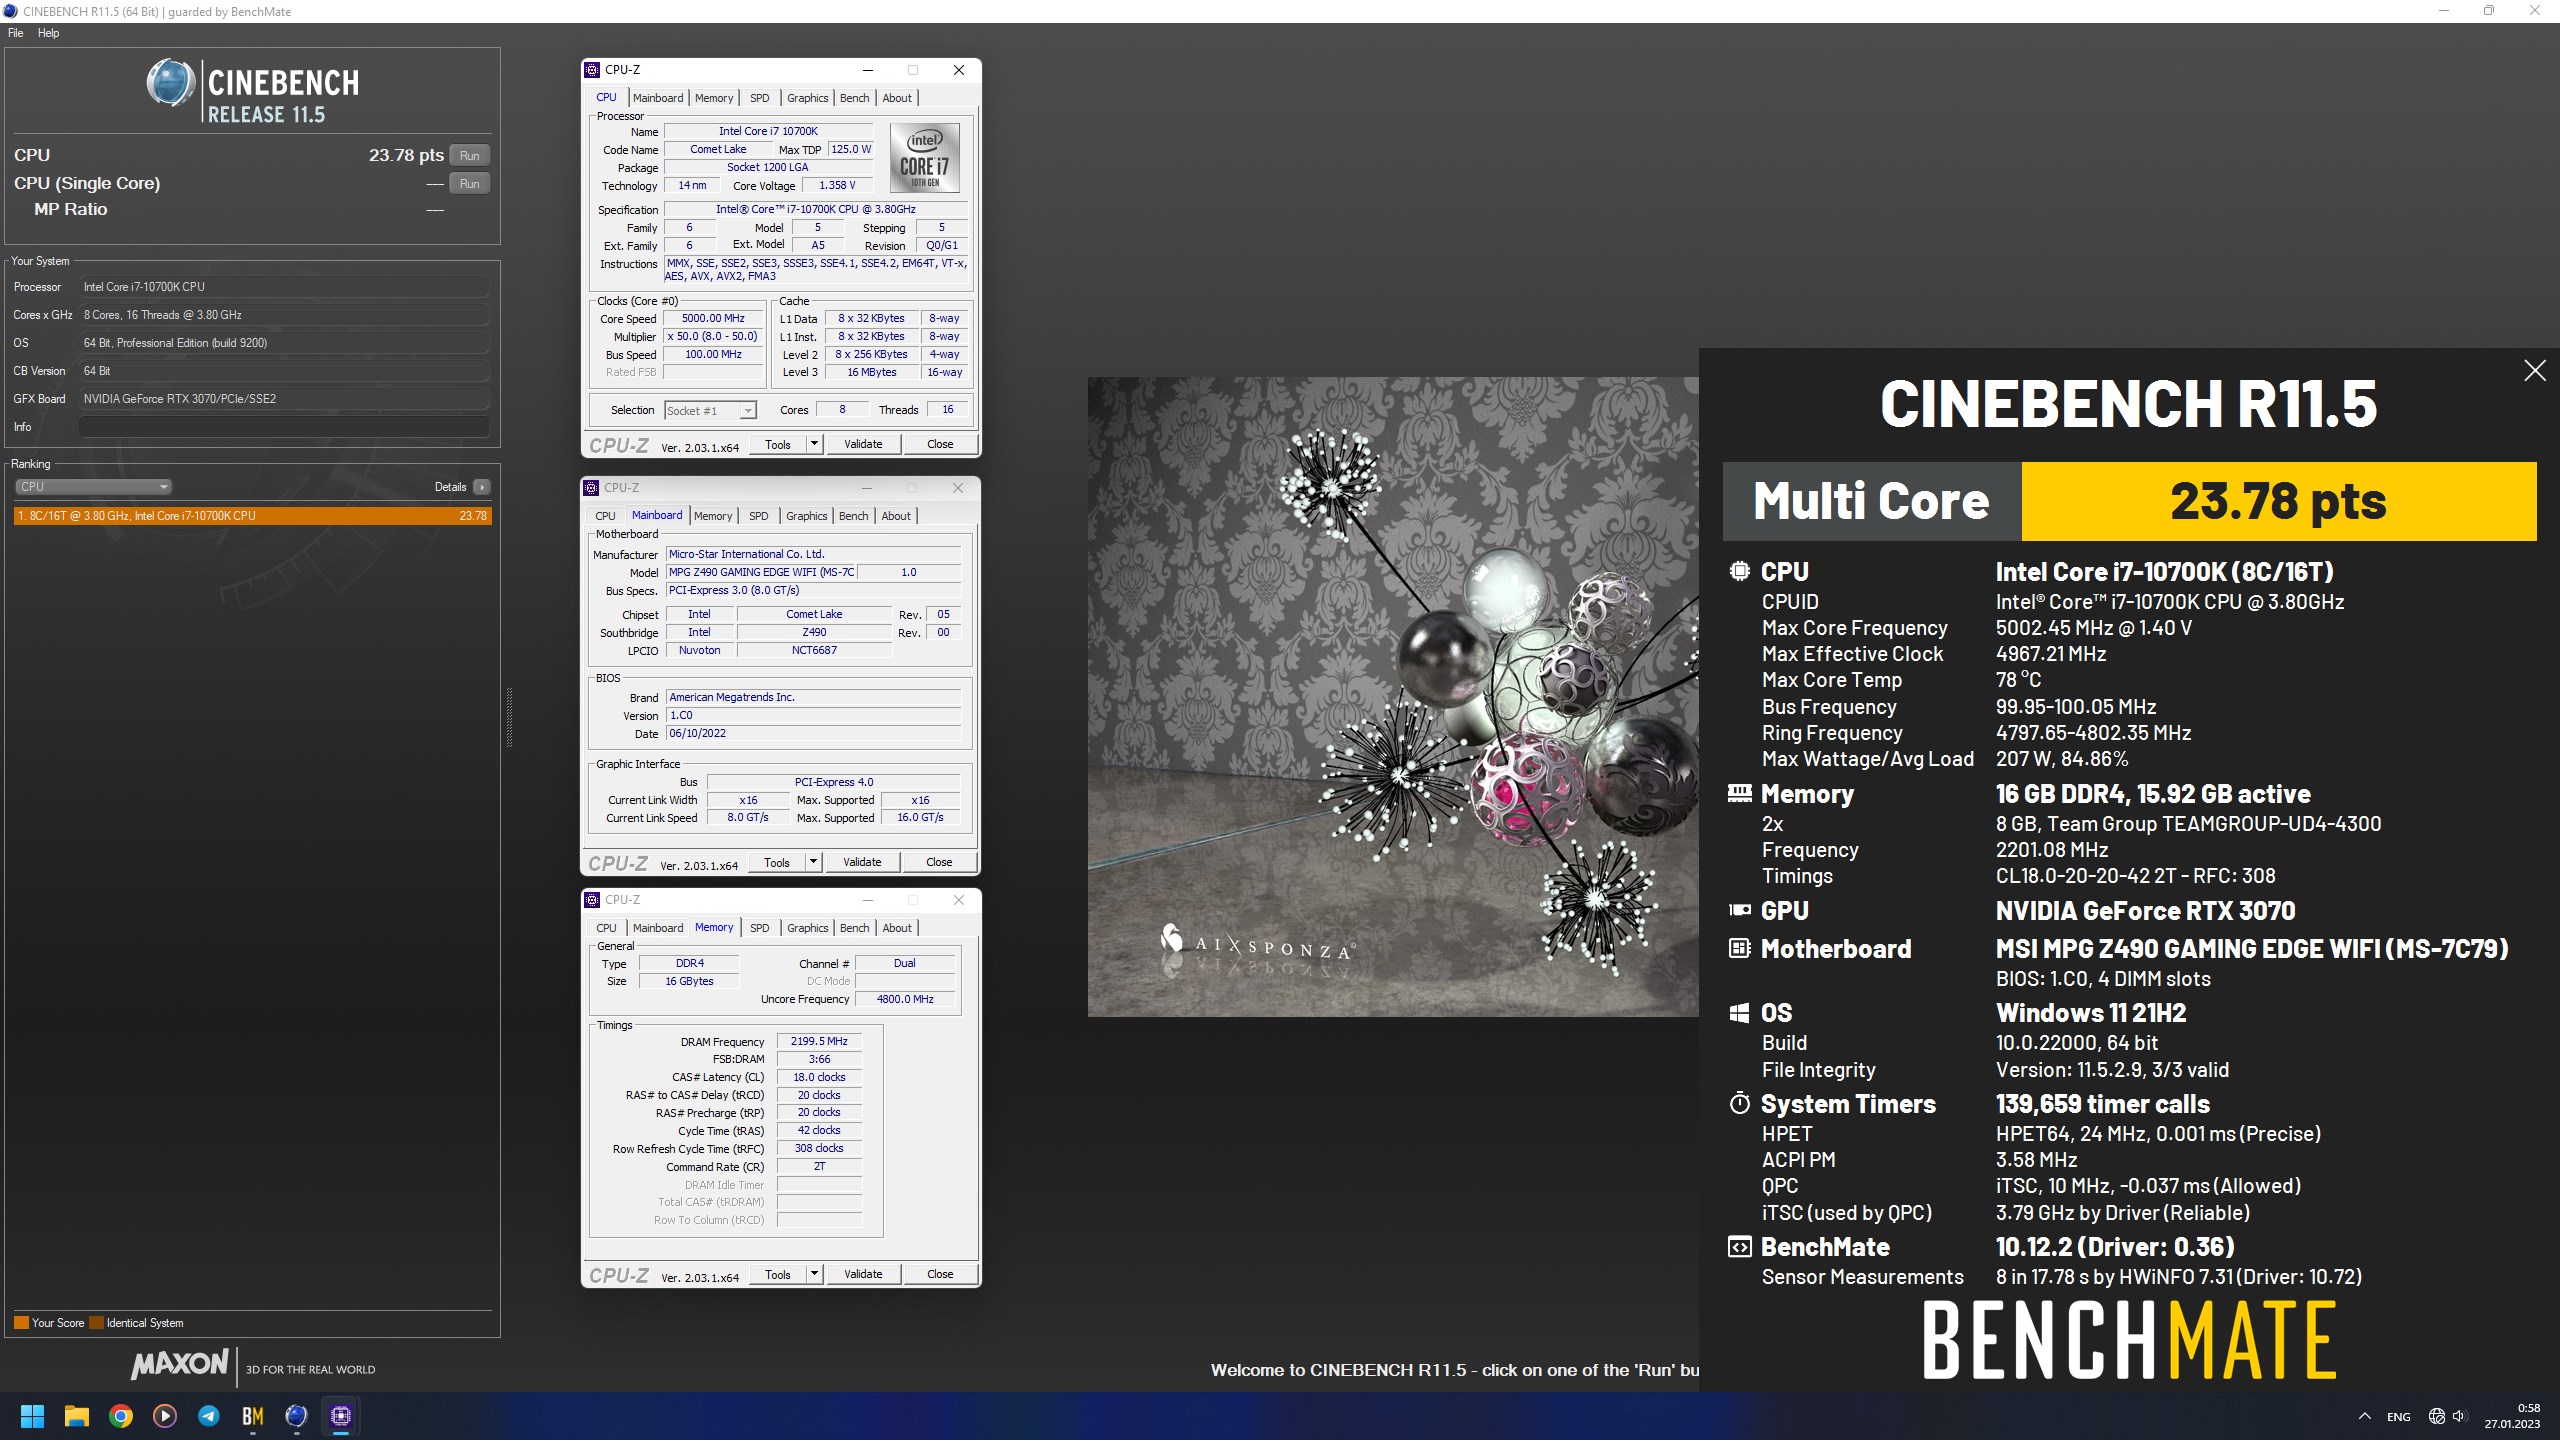Image resolution: width=2560 pixels, height=1440 pixels.
Task: Click Core Speed 5000.00 MHz value
Action: tap(713, 319)
